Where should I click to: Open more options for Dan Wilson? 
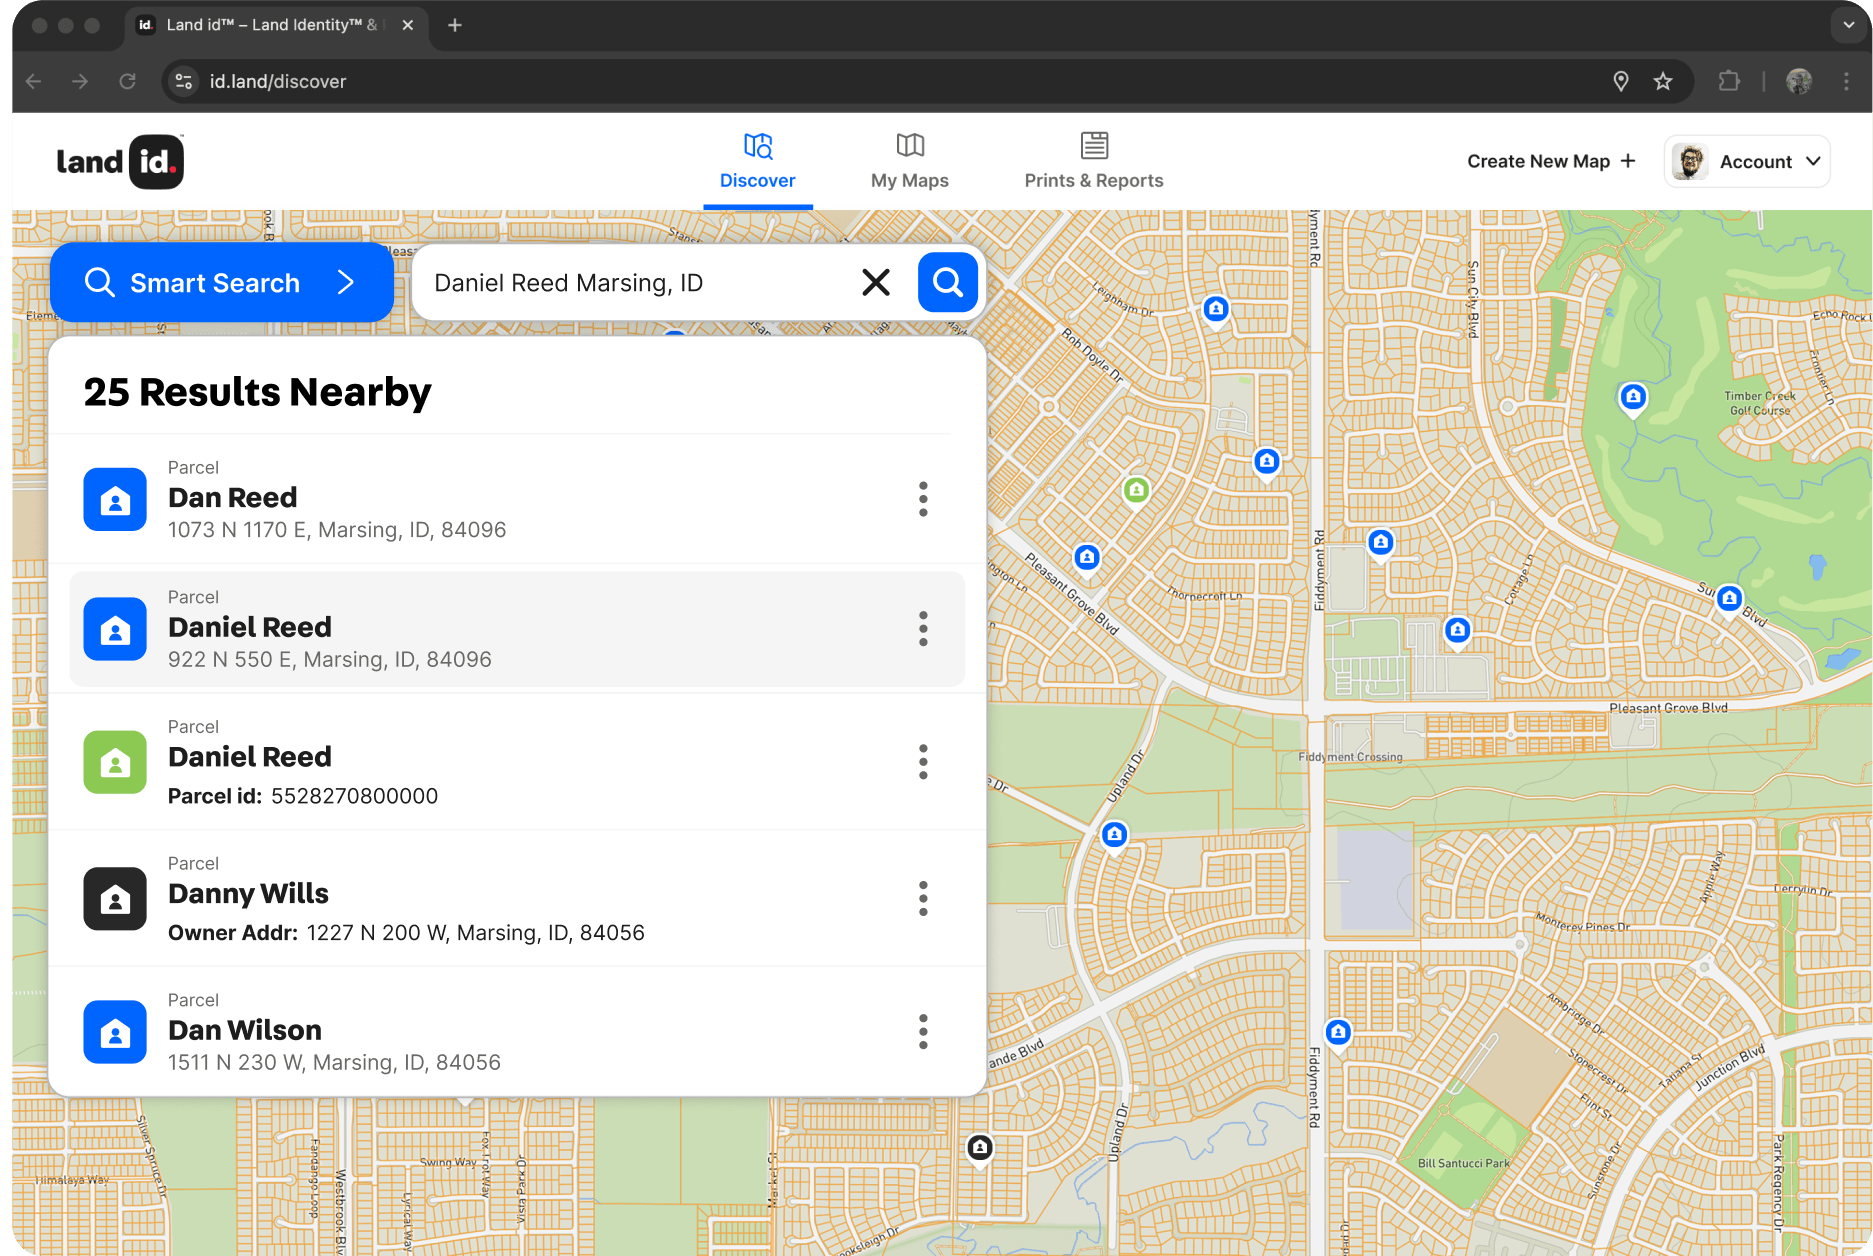(x=923, y=1031)
